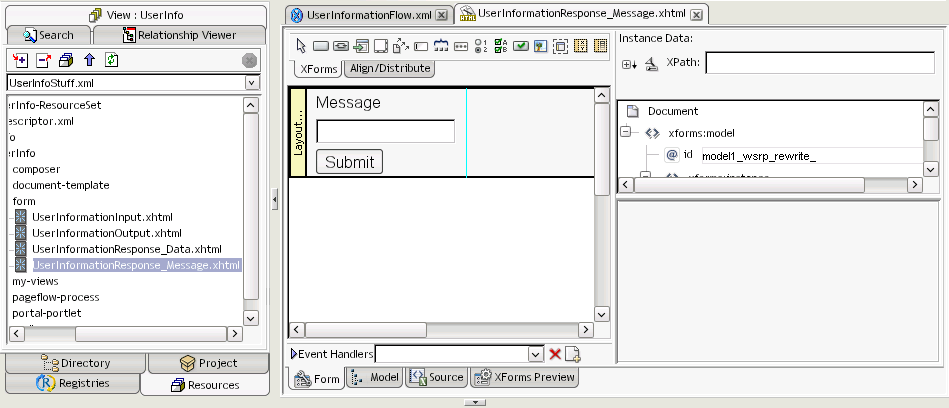
Task: Select the A/B checkbox group tool
Action: 501,46
